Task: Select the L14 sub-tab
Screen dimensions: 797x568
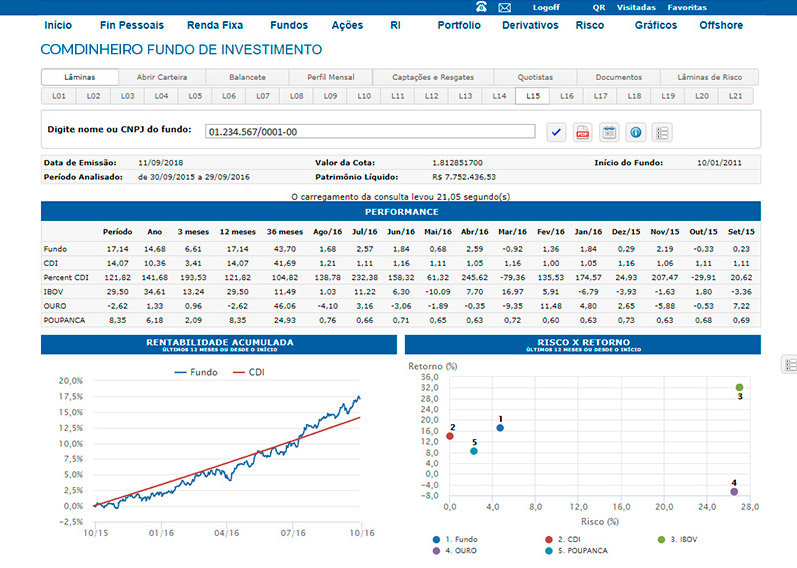Action: coord(499,96)
